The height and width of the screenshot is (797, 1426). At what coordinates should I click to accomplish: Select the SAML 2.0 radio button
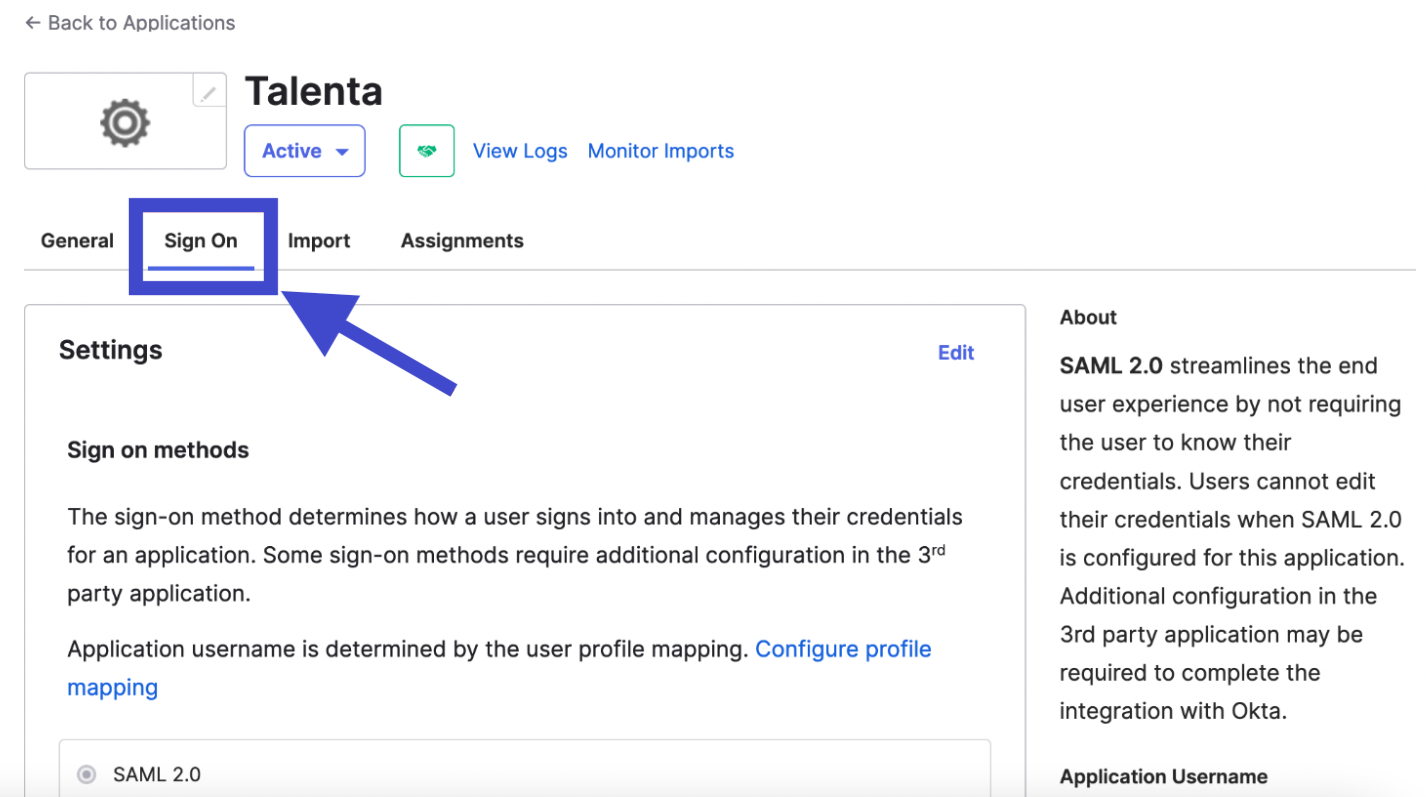click(x=87, y=774)
